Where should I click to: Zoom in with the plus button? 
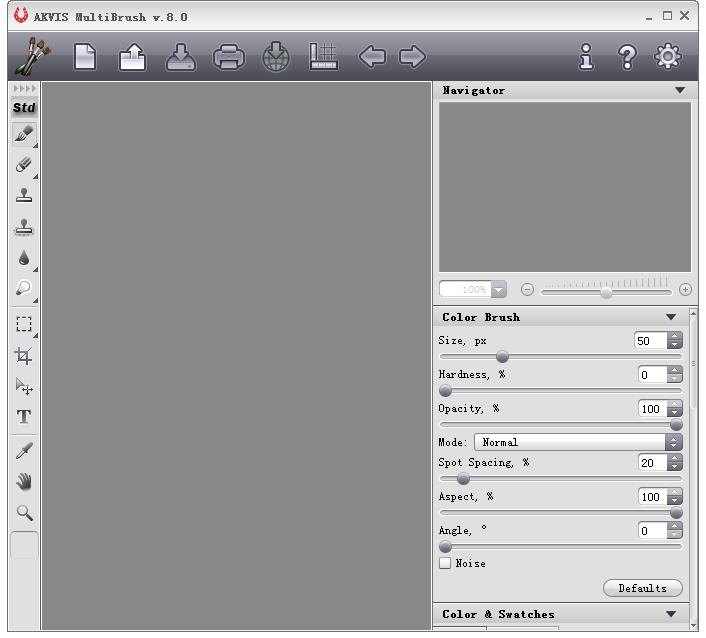click(x=685, y=290)
